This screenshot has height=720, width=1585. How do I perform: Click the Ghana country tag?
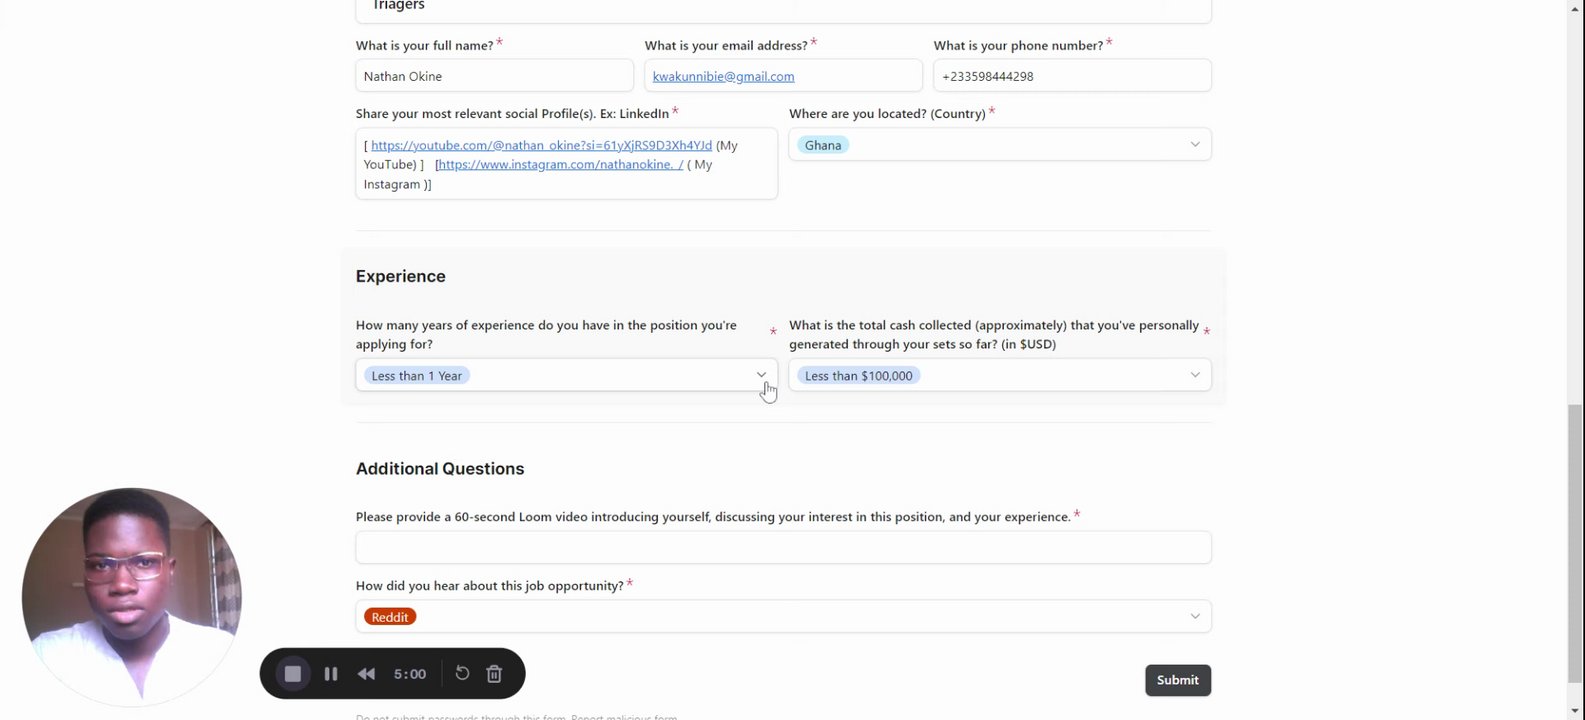coord(823,145)
